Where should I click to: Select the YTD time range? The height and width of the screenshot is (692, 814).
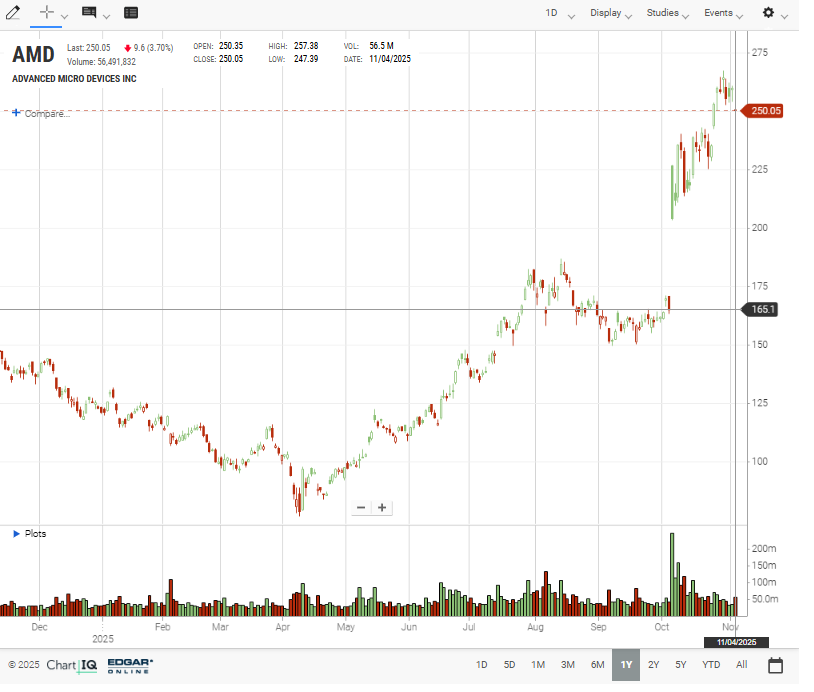click(711, 665)
